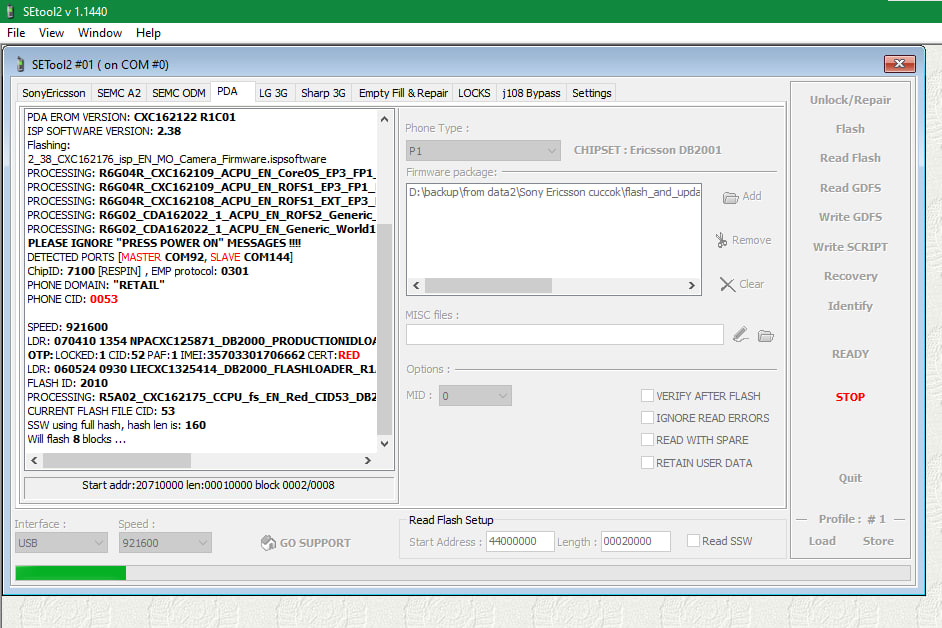Open the Window menu
Viewport: 942px width, 628px height.
(100, 33)
